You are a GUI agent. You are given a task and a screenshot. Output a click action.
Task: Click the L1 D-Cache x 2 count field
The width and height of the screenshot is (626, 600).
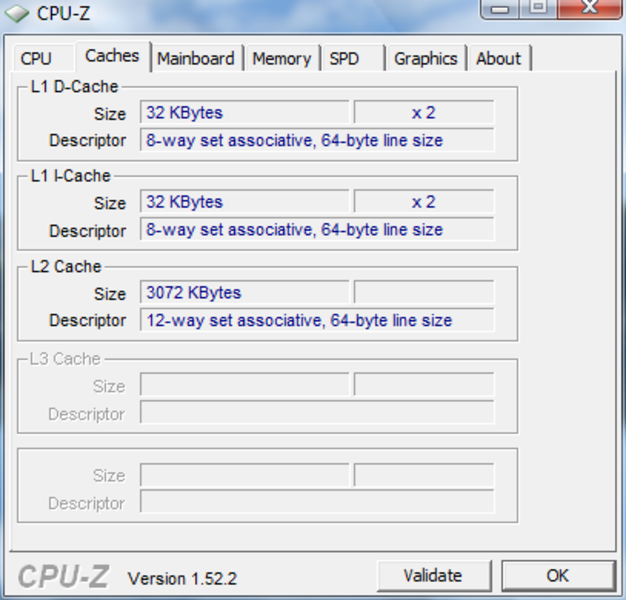424,113
